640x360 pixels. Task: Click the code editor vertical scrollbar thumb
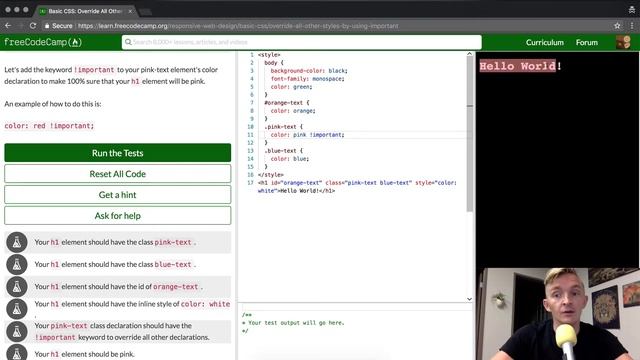(469, 134)
